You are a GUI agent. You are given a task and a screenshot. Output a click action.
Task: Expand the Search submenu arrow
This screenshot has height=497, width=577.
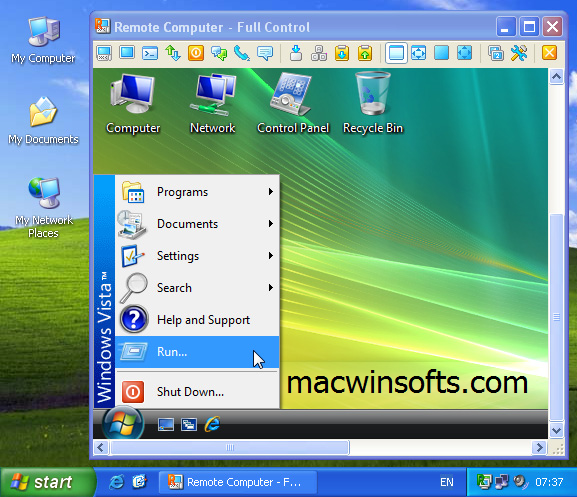coord(271,288)
